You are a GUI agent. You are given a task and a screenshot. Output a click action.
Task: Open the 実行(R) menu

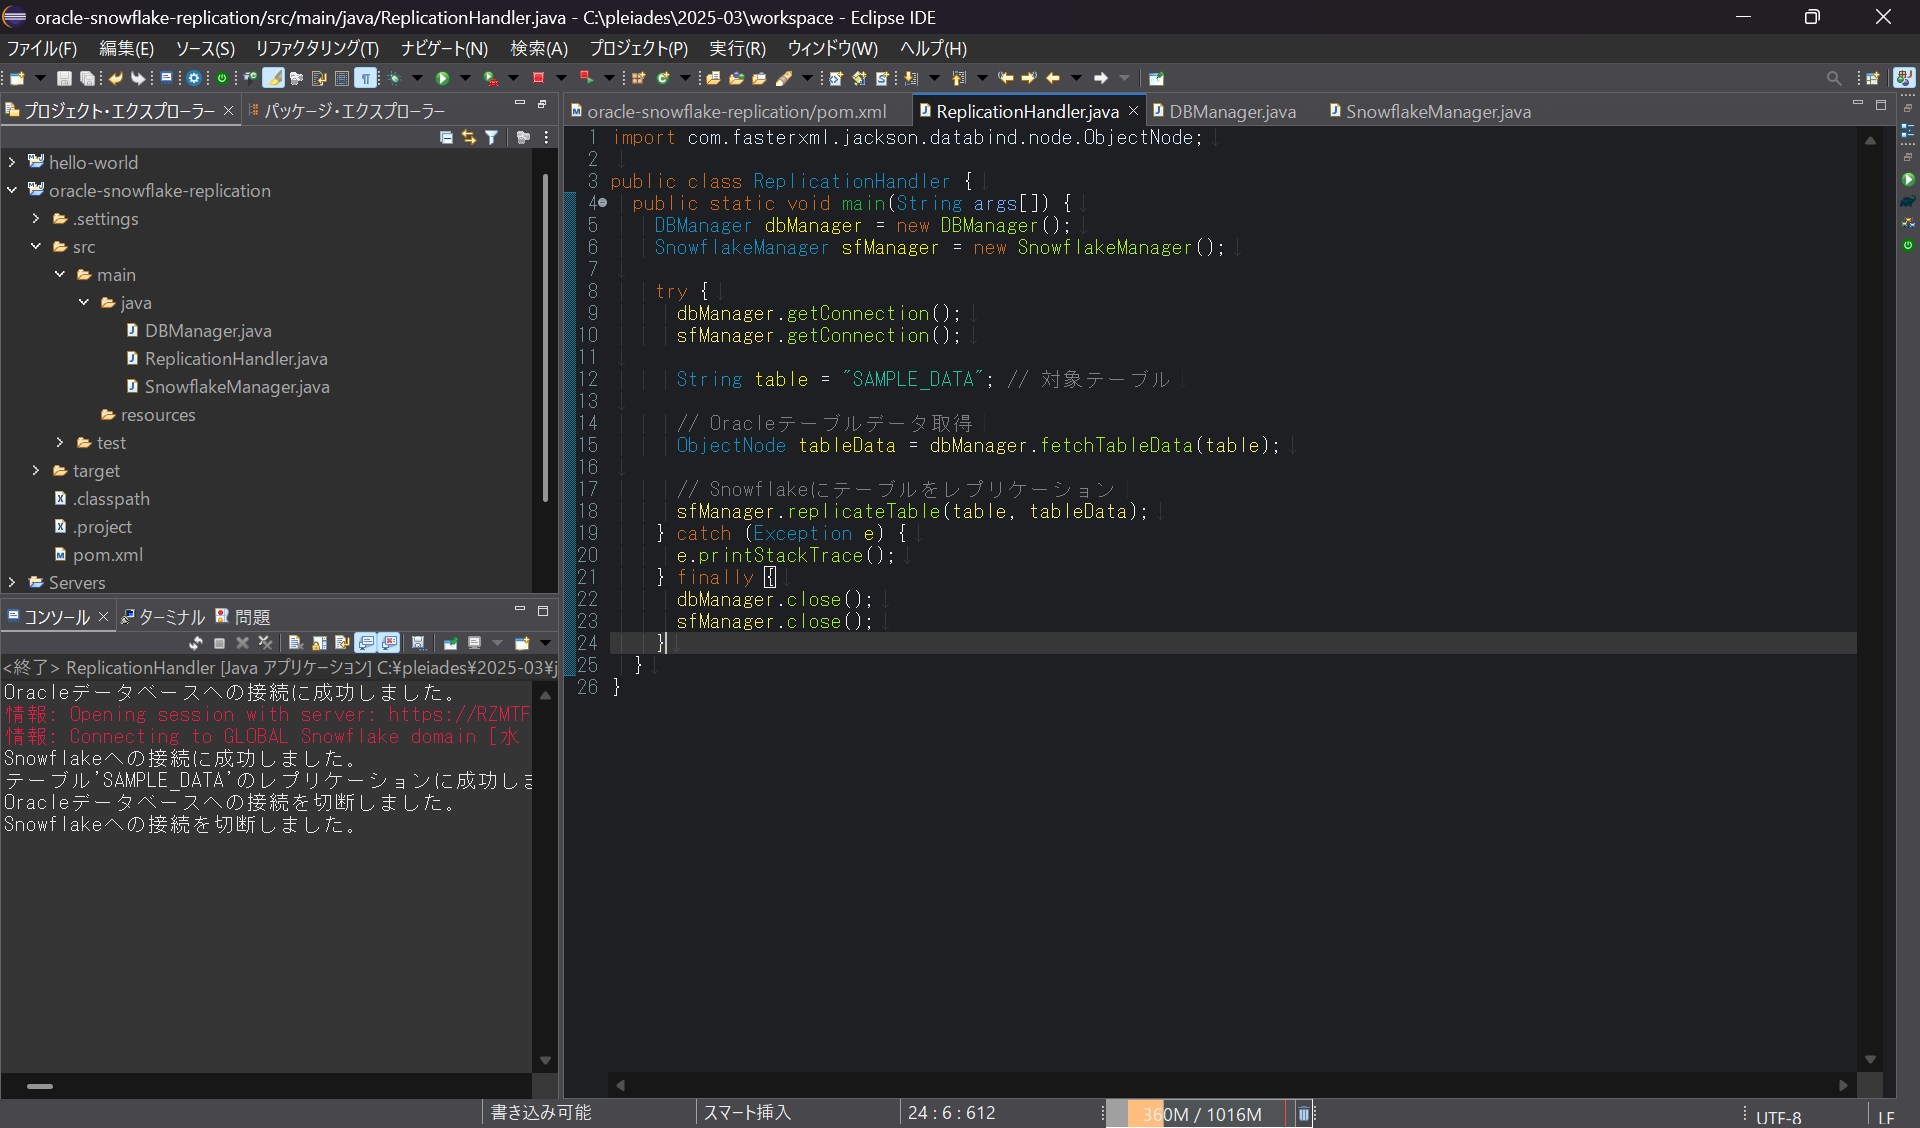737,48
